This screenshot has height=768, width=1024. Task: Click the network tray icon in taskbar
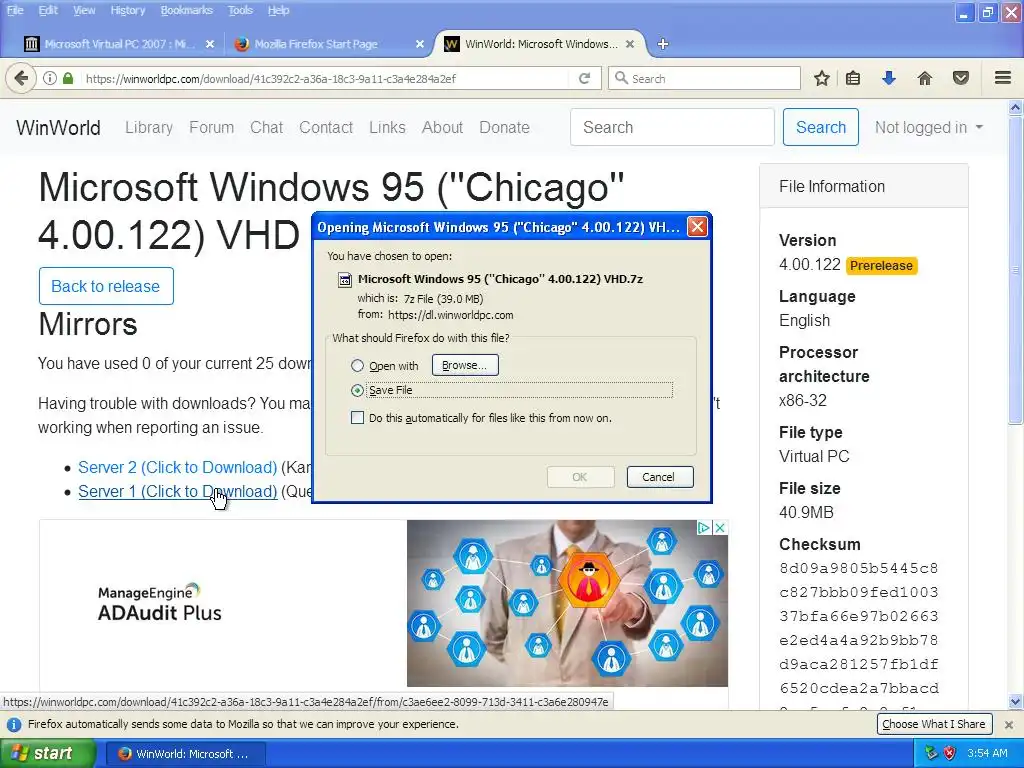932,753
